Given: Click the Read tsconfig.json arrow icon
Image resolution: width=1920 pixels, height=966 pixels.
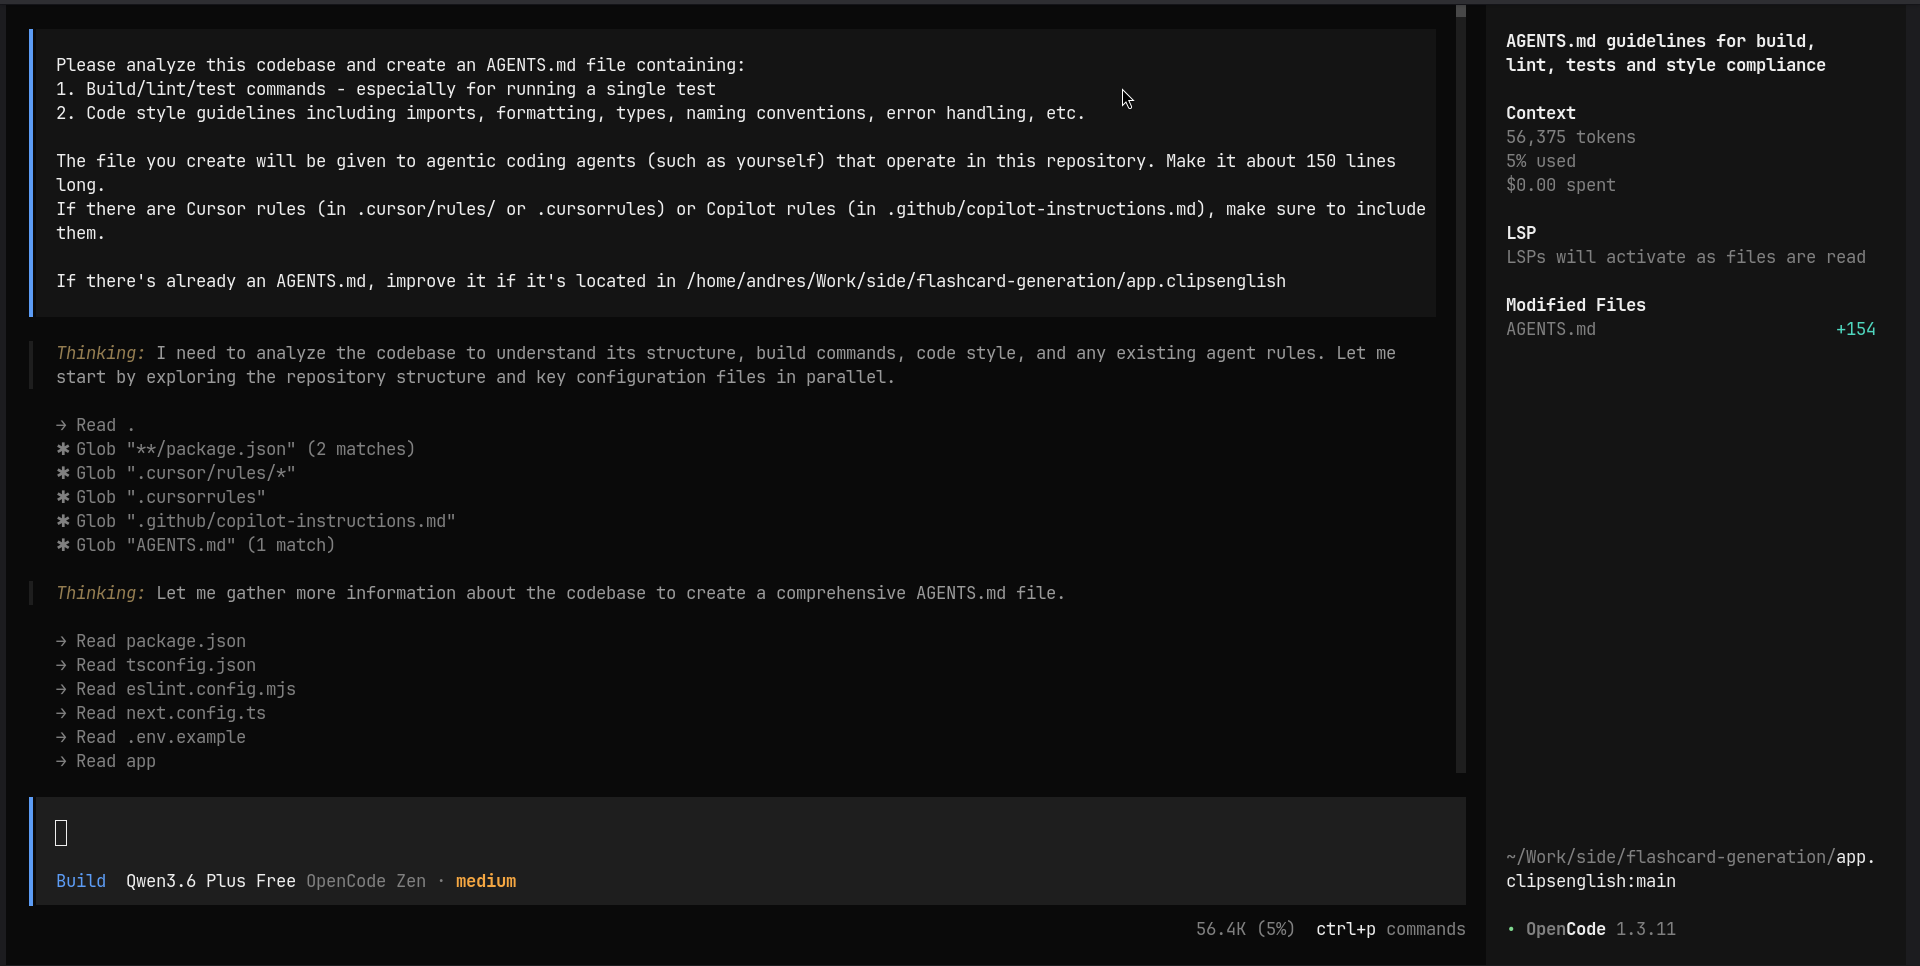Looking at the screenshot, I should 62,665.
